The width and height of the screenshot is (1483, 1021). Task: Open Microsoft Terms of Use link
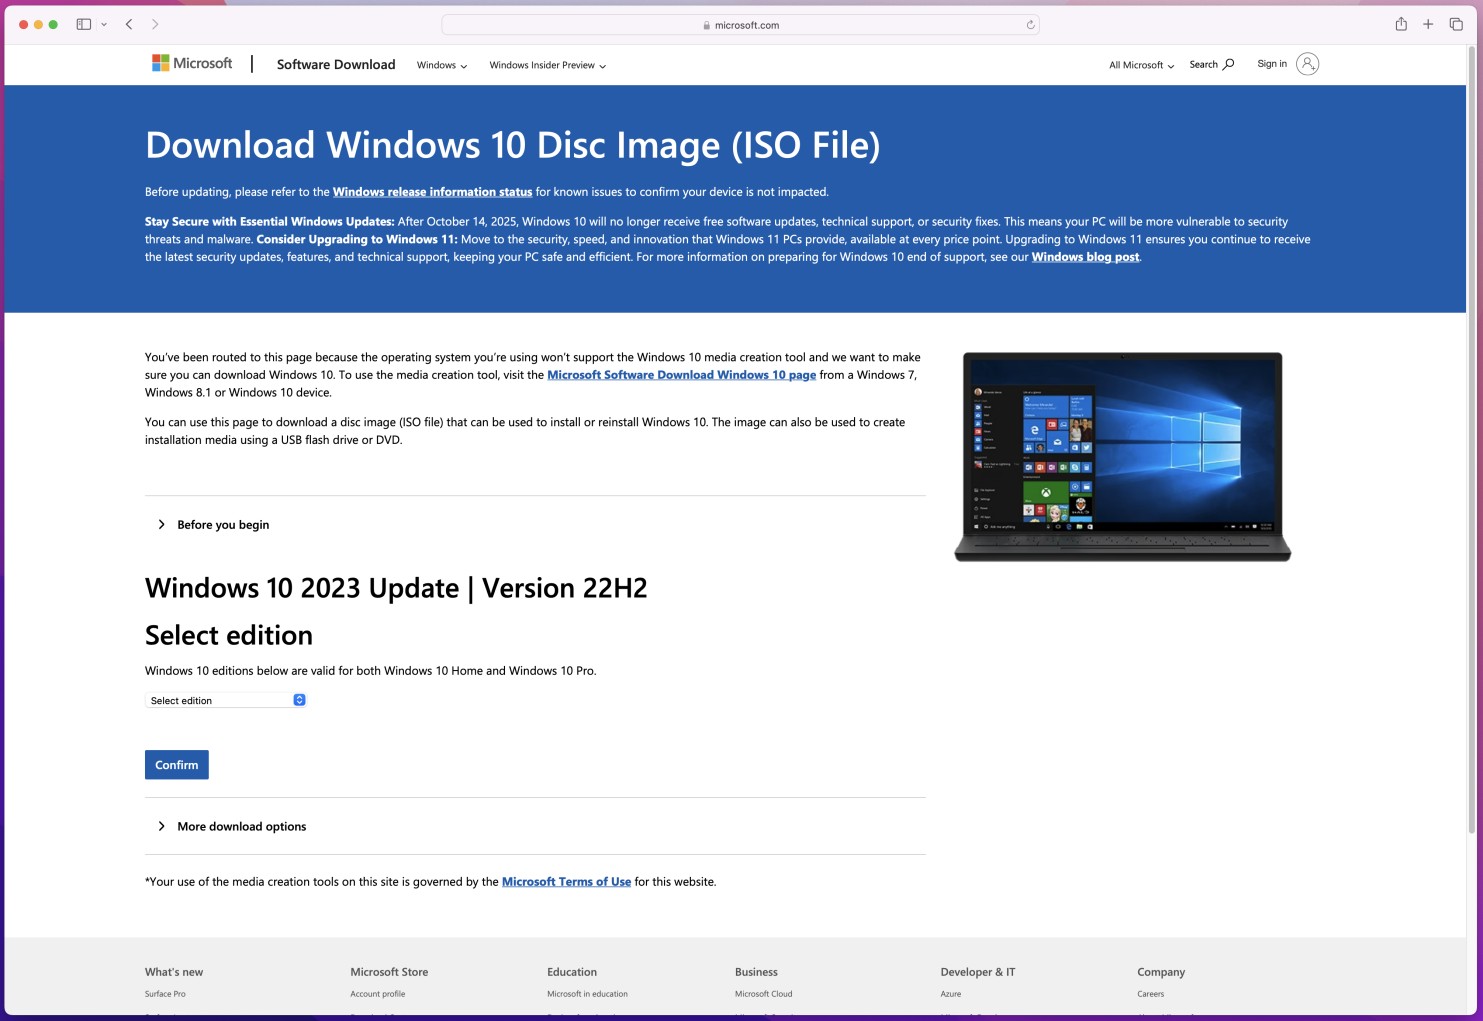566,882
